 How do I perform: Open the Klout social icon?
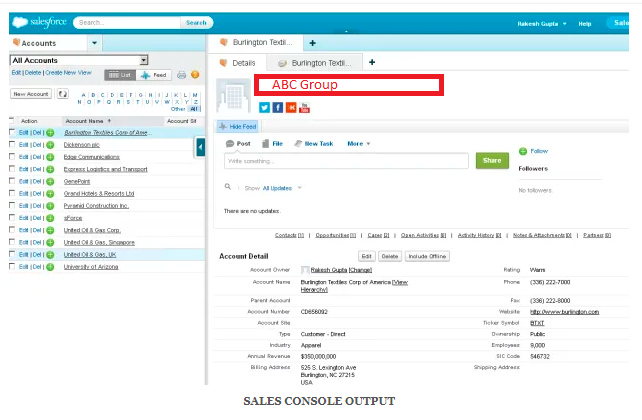pos(291,108)
